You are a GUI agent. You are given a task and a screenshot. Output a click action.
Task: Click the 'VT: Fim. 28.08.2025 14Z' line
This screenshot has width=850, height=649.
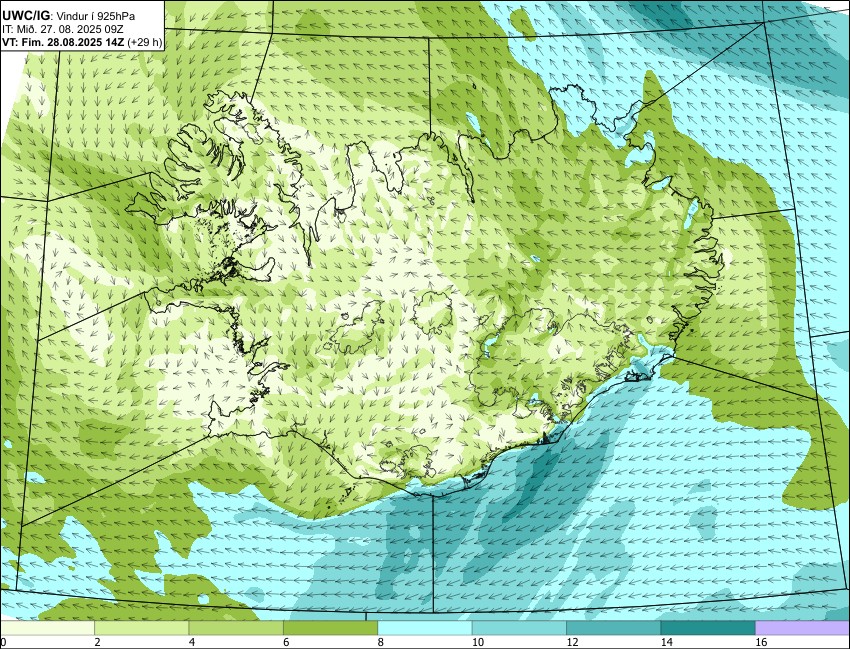pyautogui.click(x=63, y=43)
